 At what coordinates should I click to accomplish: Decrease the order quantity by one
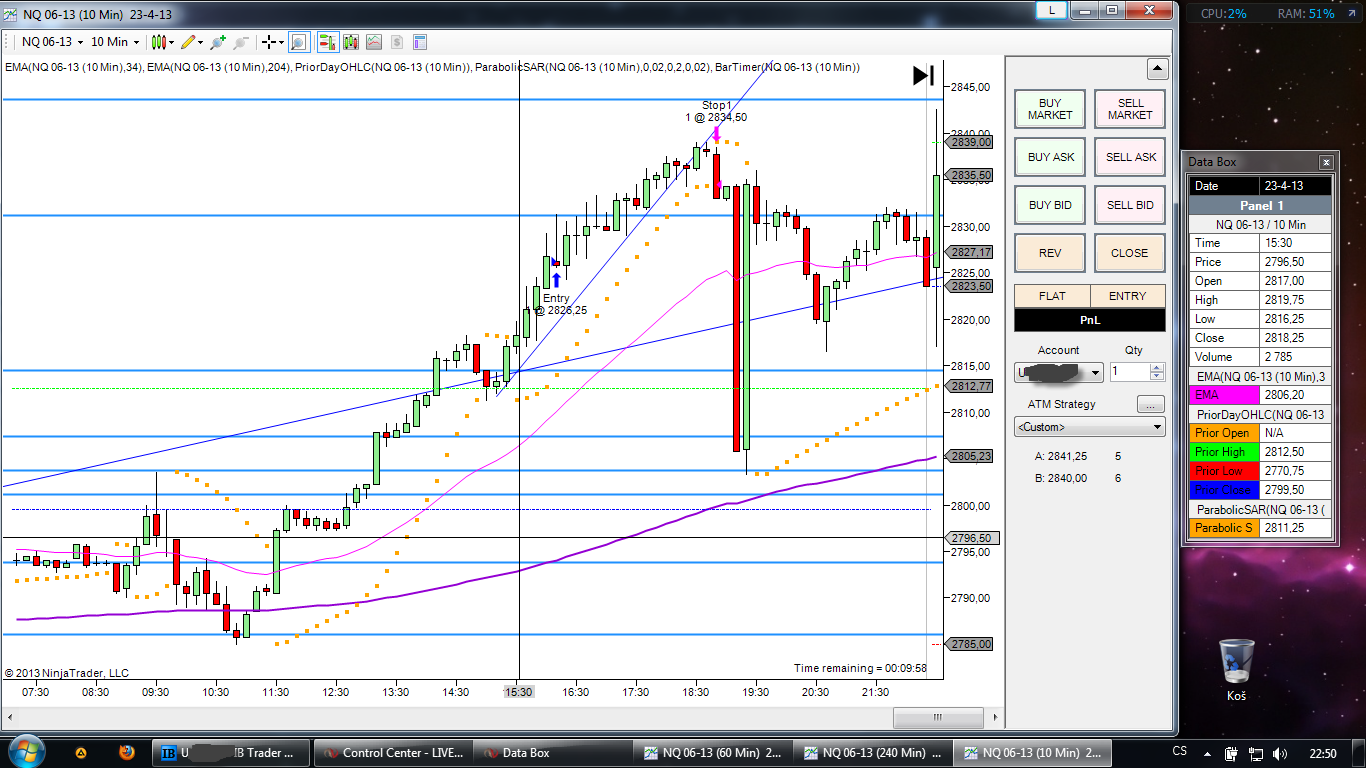1158,377
